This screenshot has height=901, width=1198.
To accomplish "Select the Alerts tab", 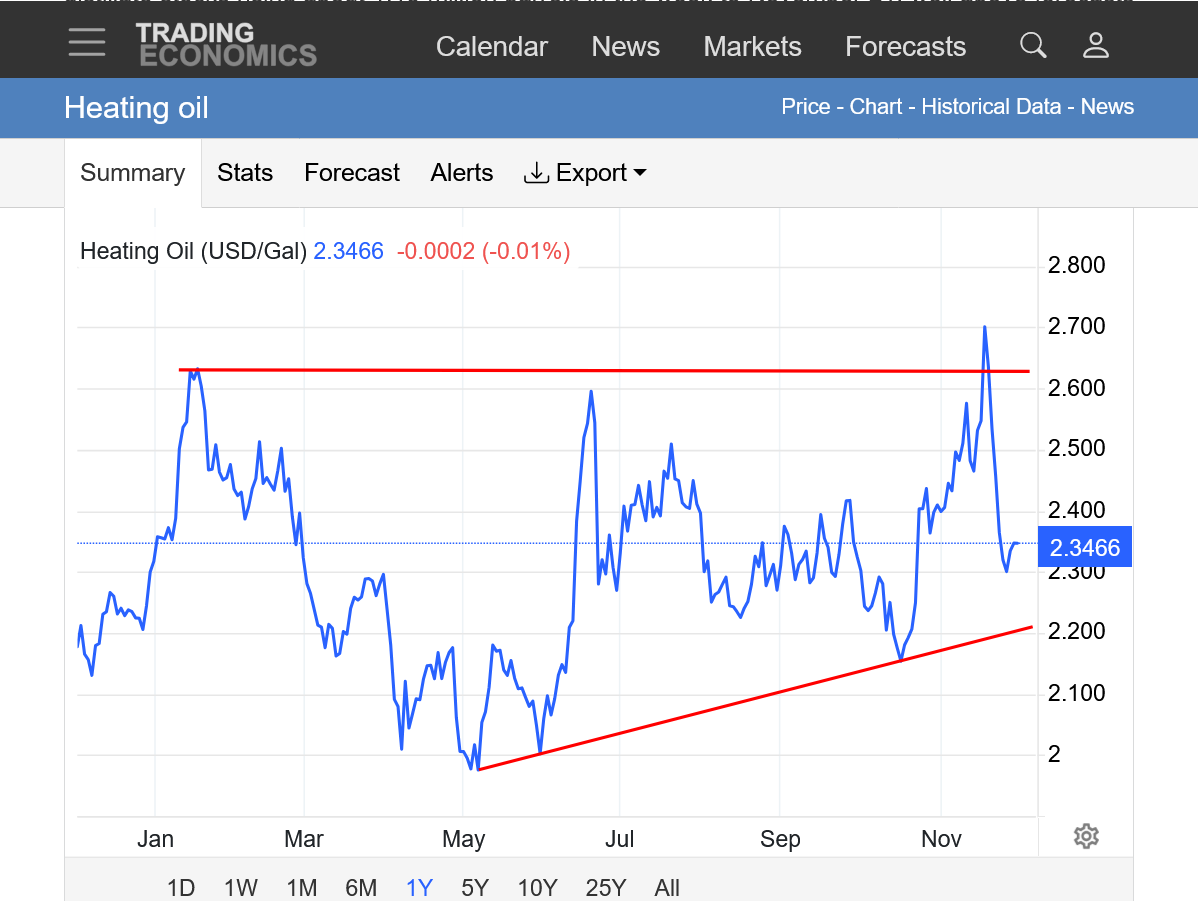I will click(462, 173).
